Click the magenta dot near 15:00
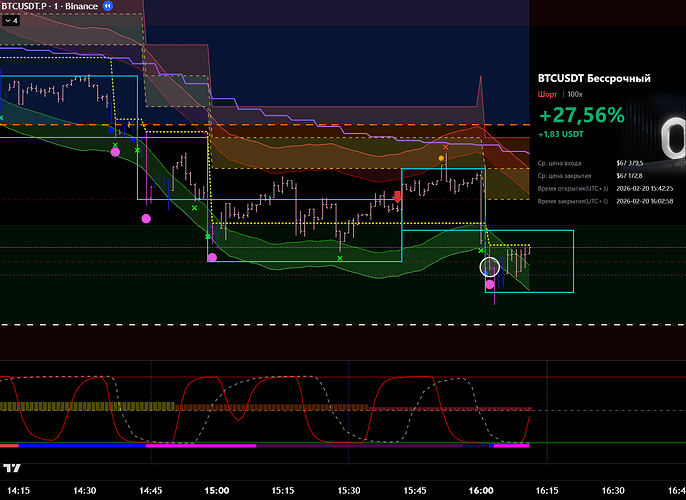686x500 pixels. (x=212, y=257)
